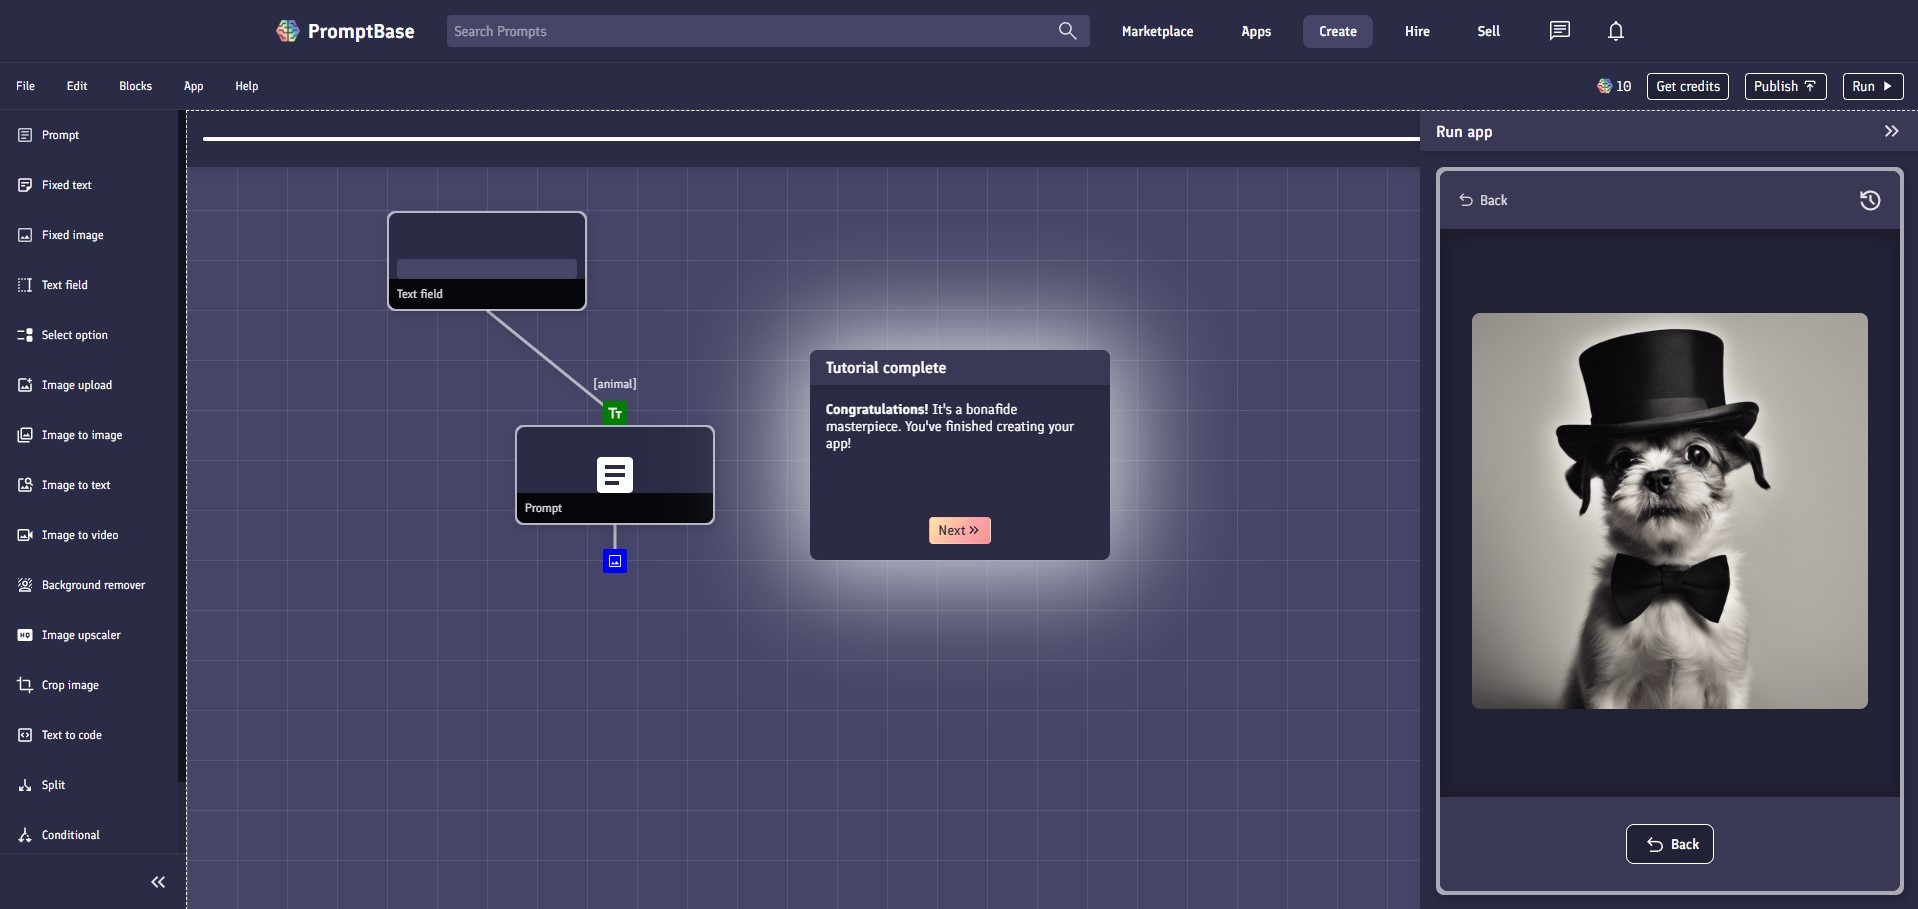
Task: Click the blue image output port
Action: (x=615, y=561)
